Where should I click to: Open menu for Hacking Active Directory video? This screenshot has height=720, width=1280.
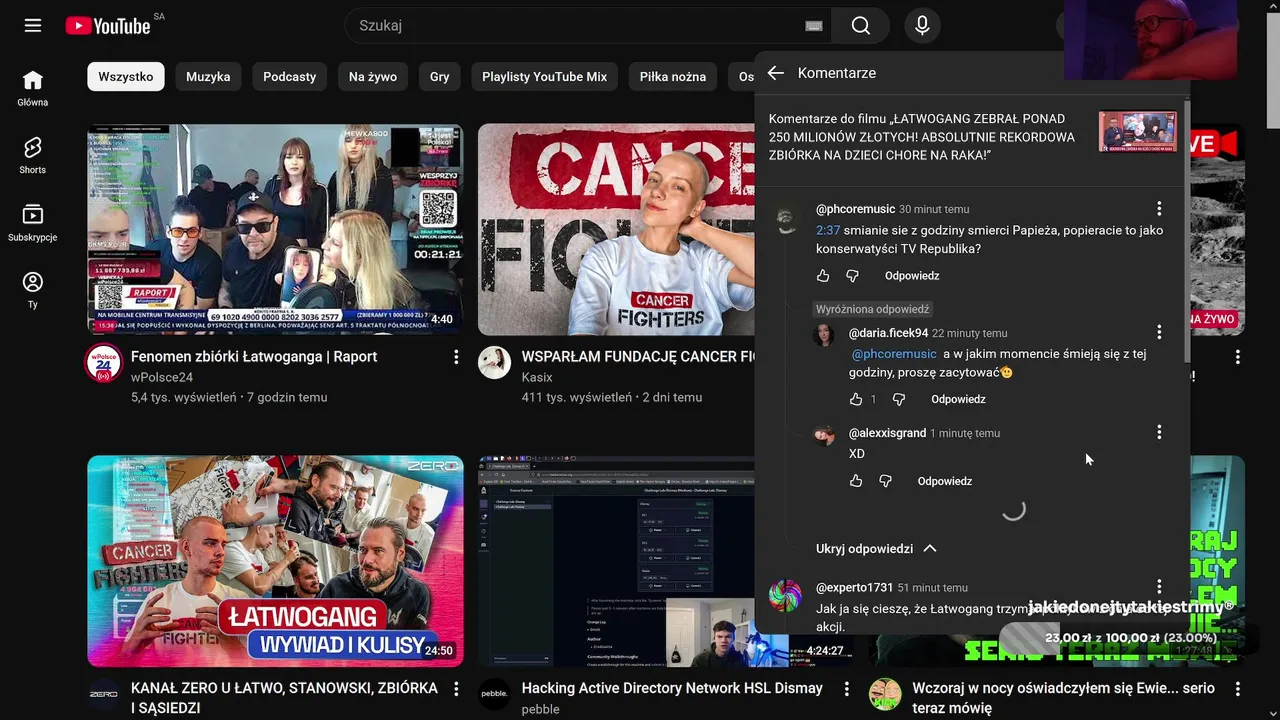coord(847,689)
